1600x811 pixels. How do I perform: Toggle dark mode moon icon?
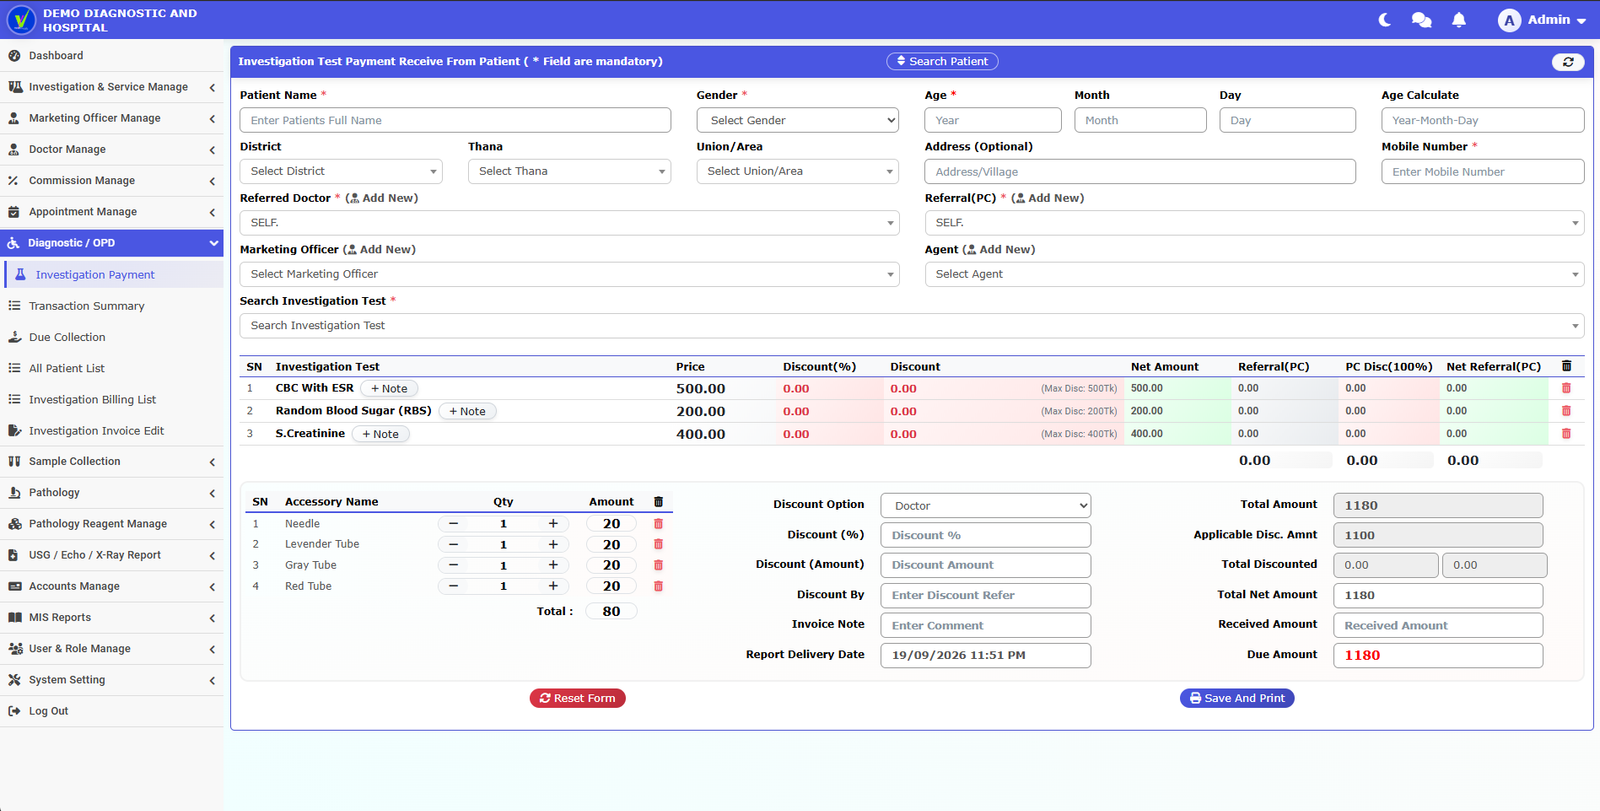point(1385,20)
